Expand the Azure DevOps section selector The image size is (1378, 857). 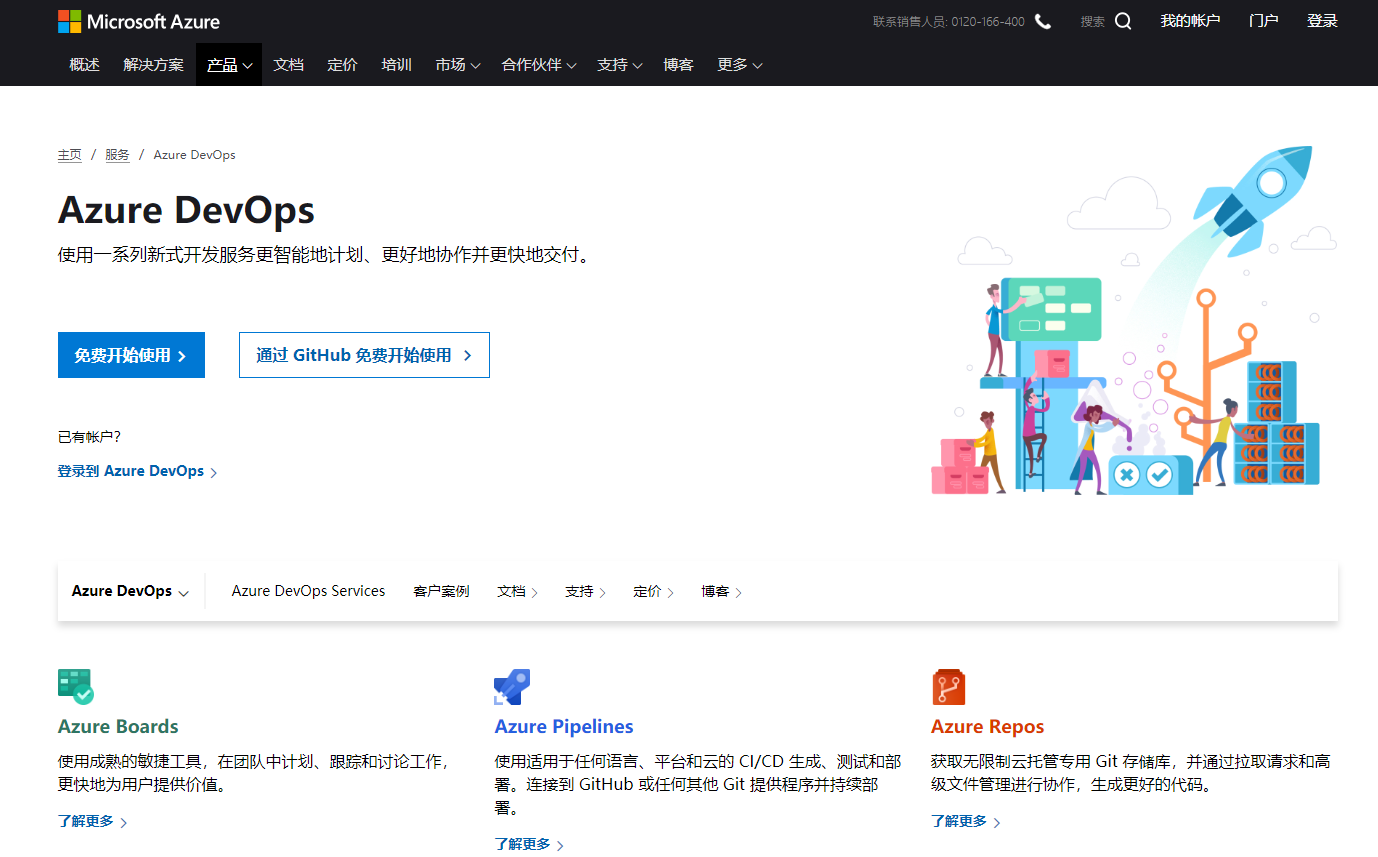coord(129,591)
